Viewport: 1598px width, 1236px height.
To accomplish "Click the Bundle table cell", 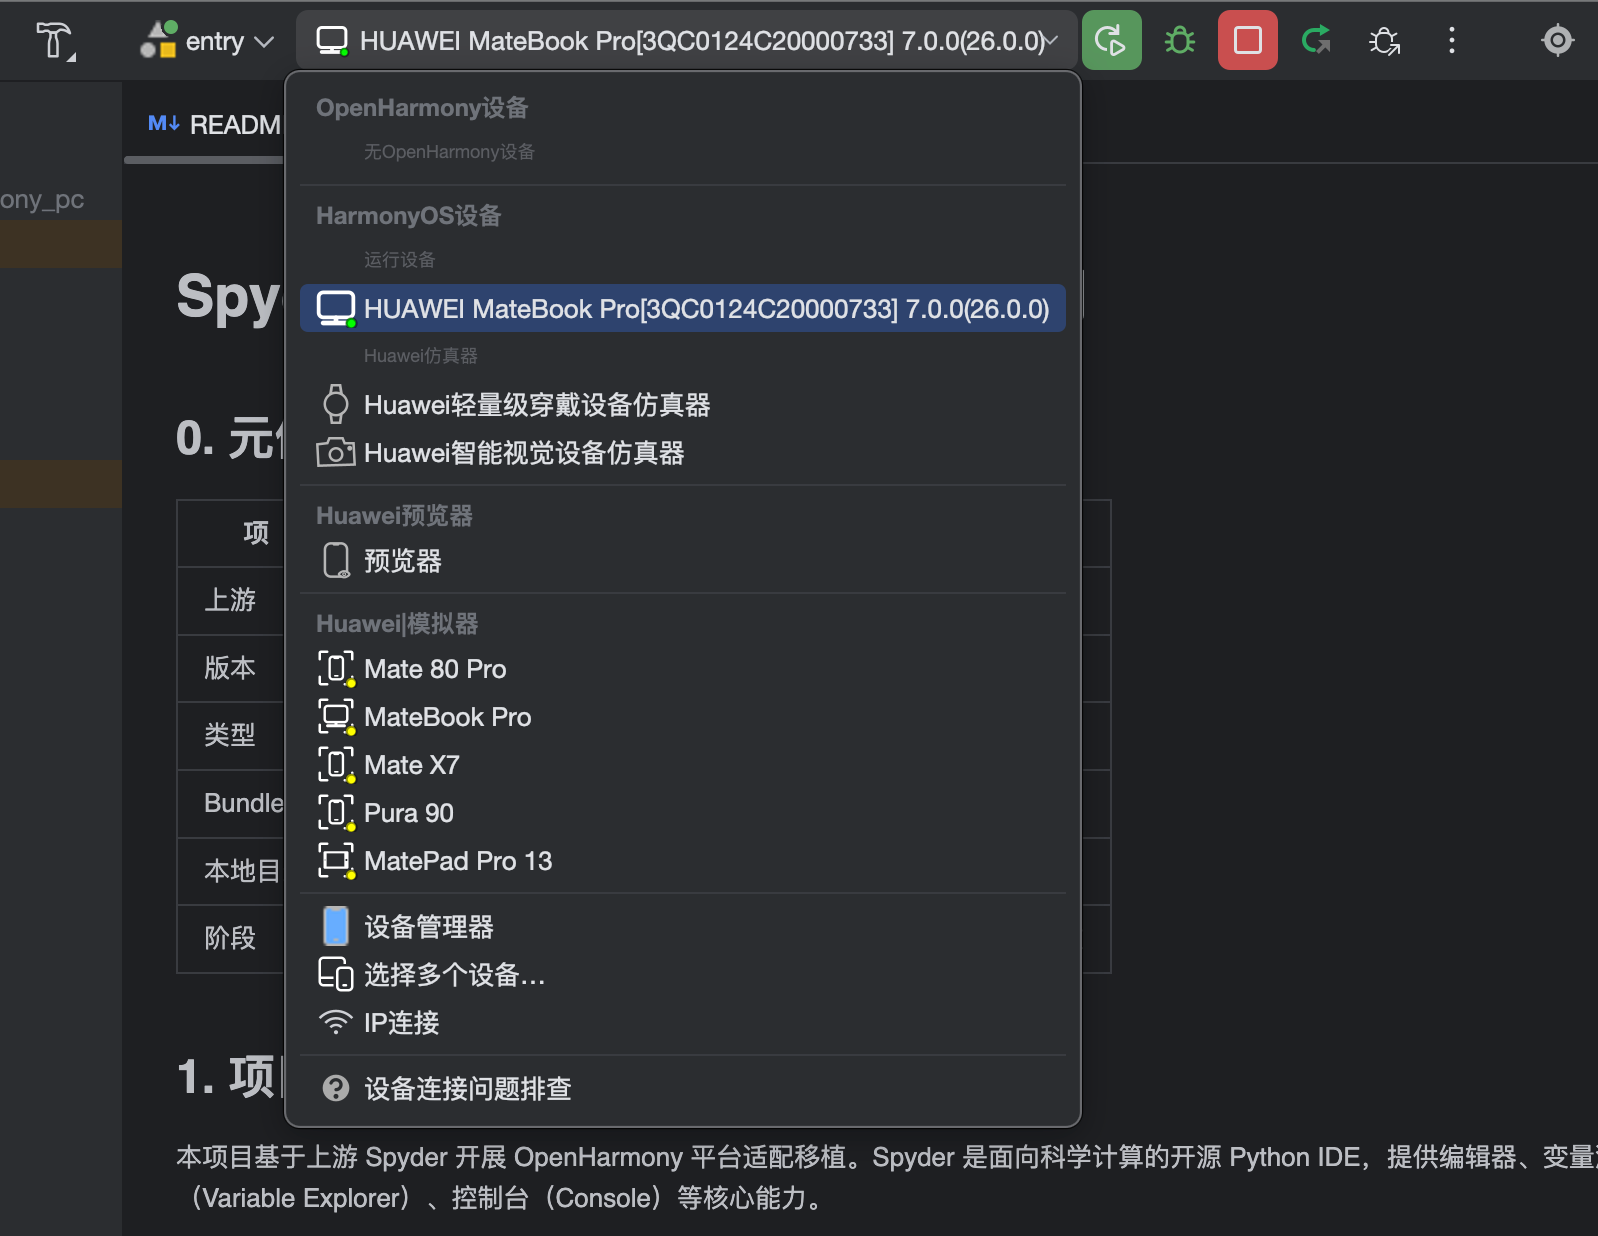I will pos(231,803).
